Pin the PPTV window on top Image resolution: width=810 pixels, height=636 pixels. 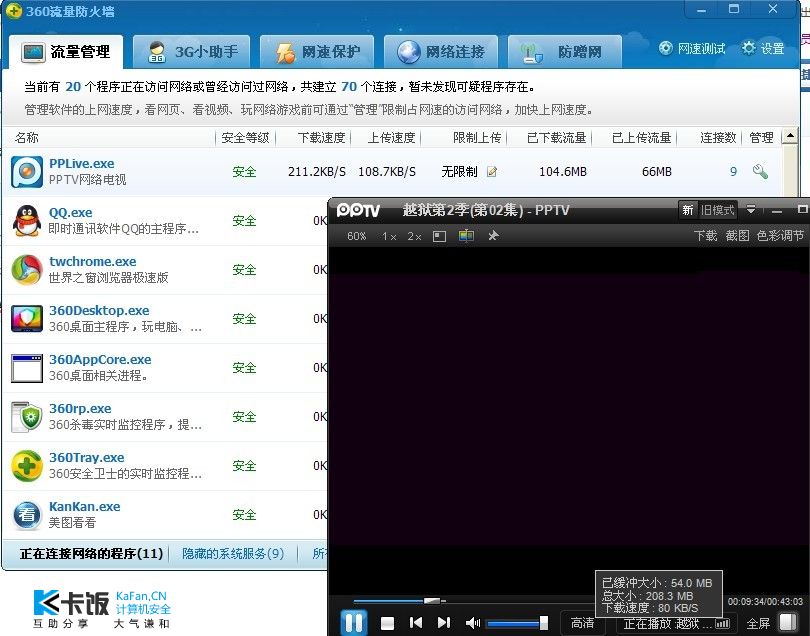[x=493, y=236]
